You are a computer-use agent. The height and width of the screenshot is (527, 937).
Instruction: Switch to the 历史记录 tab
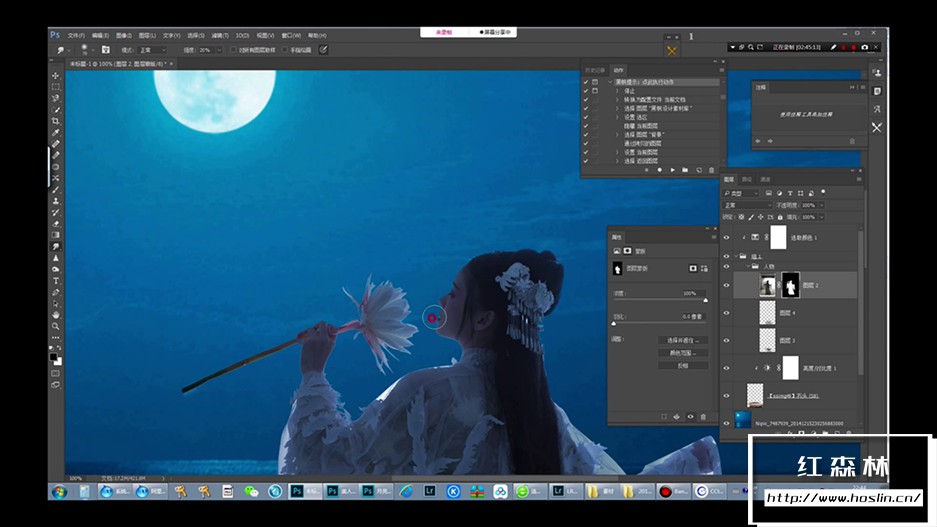click(594, 70)
